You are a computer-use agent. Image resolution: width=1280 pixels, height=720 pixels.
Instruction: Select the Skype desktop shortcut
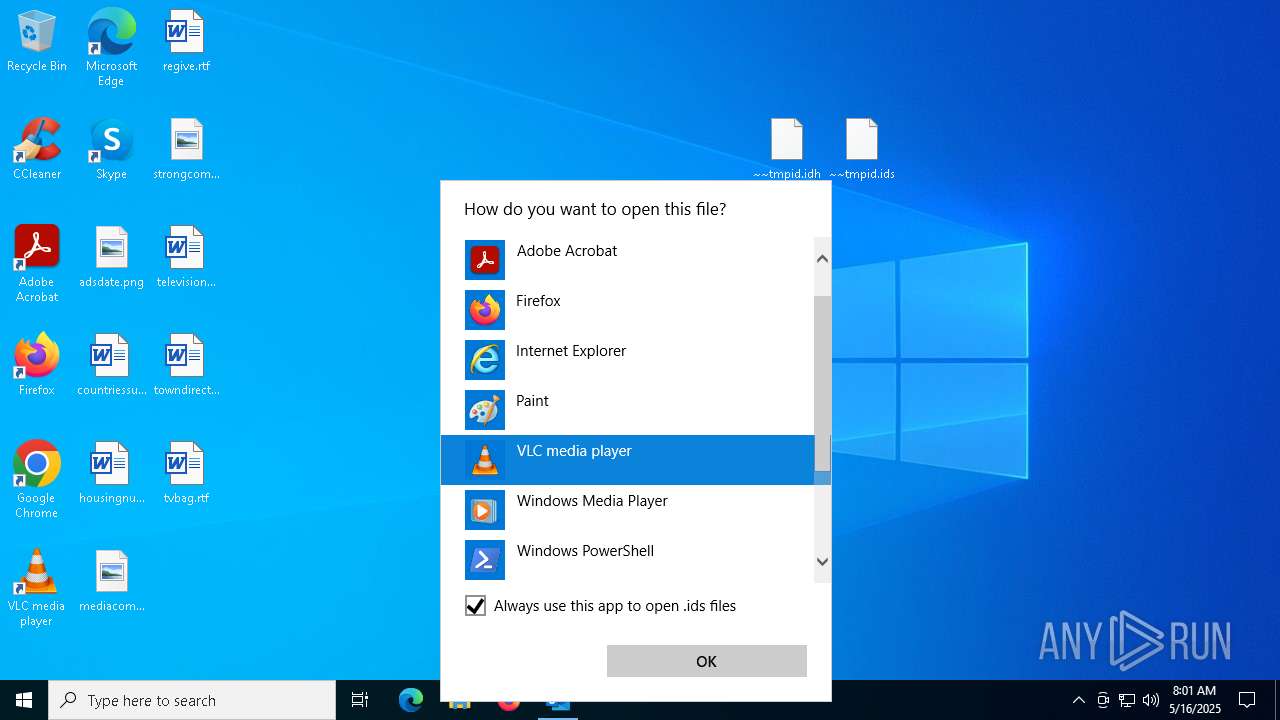click(x=111, y=150)
